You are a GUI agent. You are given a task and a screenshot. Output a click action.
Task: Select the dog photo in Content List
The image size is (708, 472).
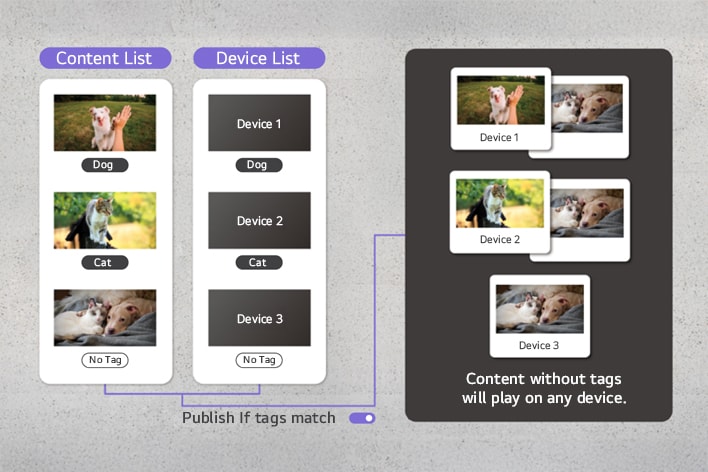(x=105, y=122)
